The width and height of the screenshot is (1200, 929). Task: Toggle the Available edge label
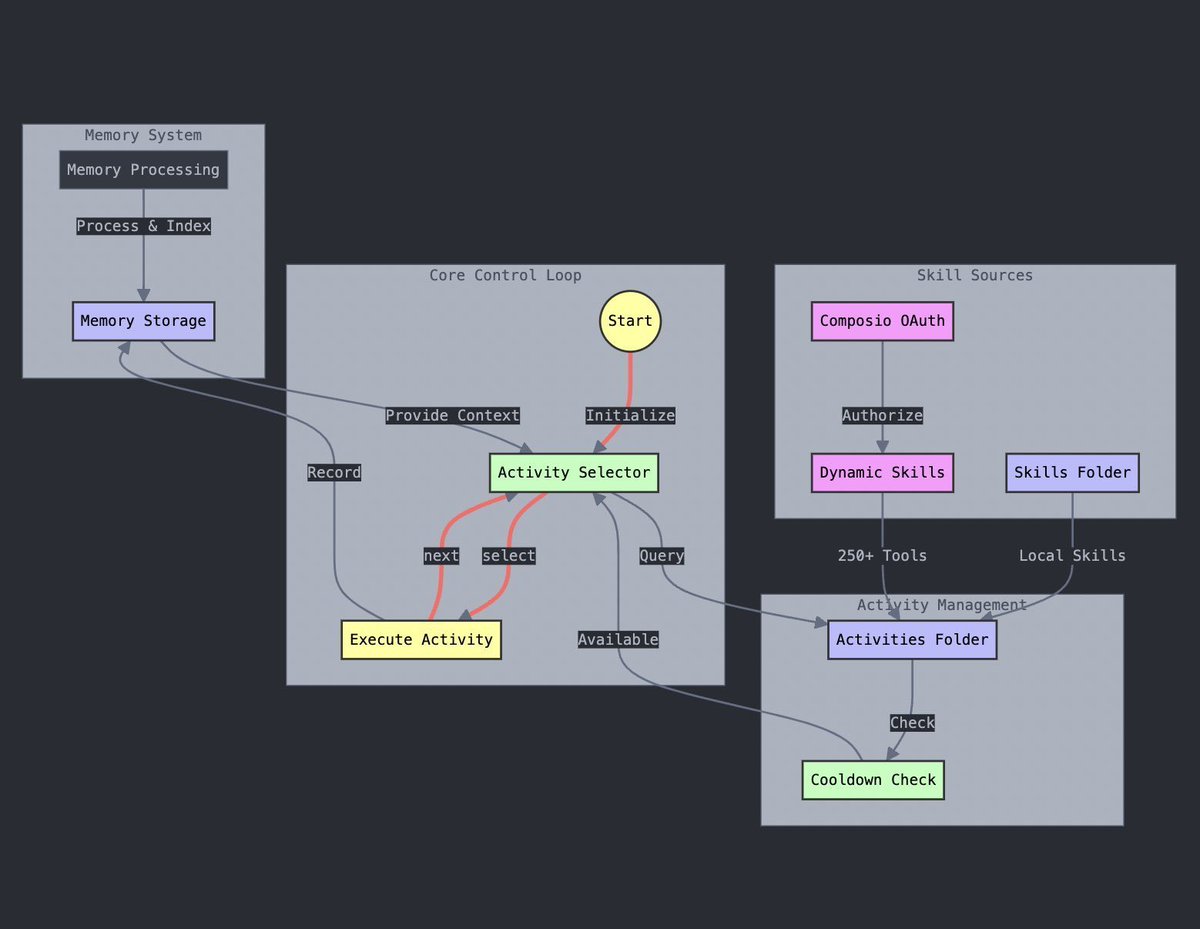click(618, 639)
